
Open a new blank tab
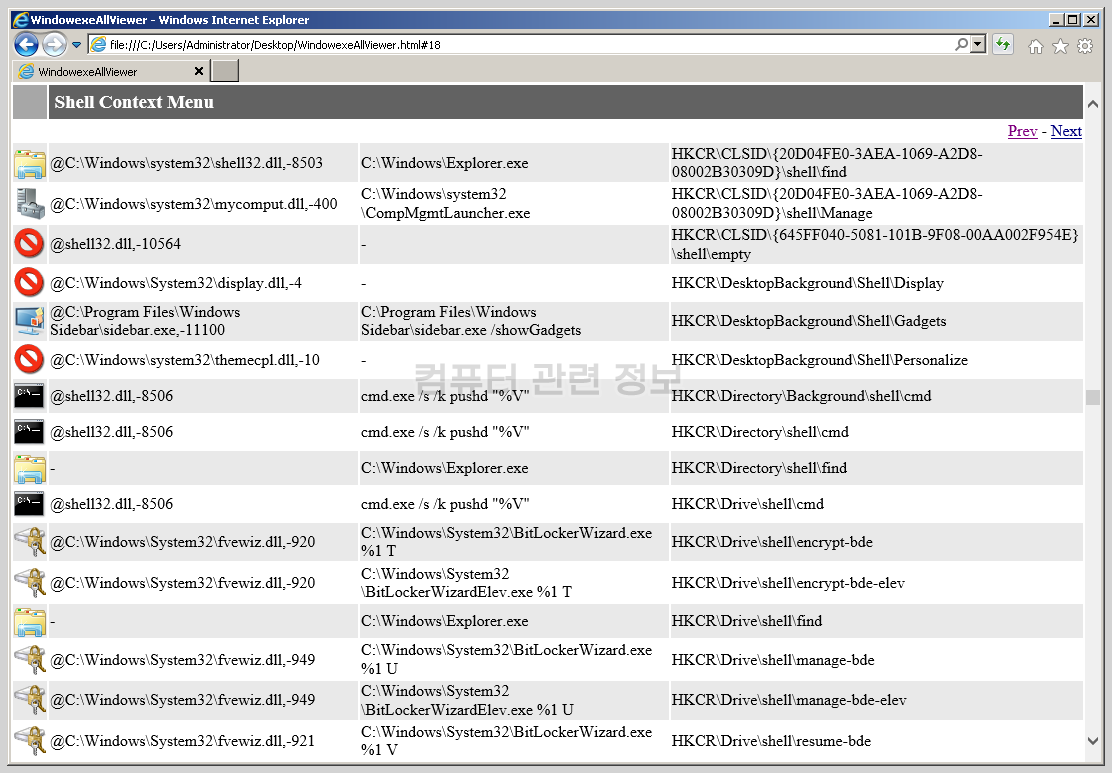226,71
